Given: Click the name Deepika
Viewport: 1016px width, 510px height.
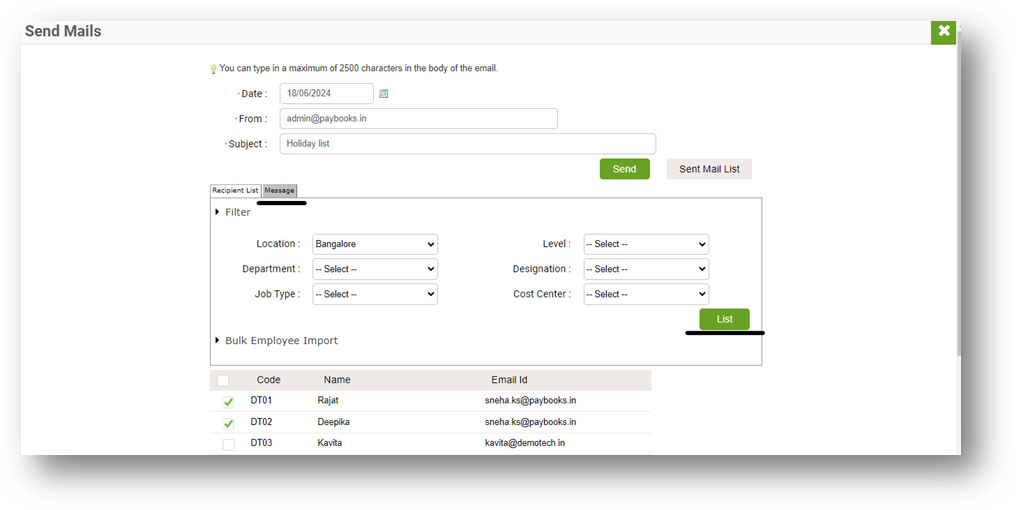Looking at the screenshot, I should coord(334,422).
